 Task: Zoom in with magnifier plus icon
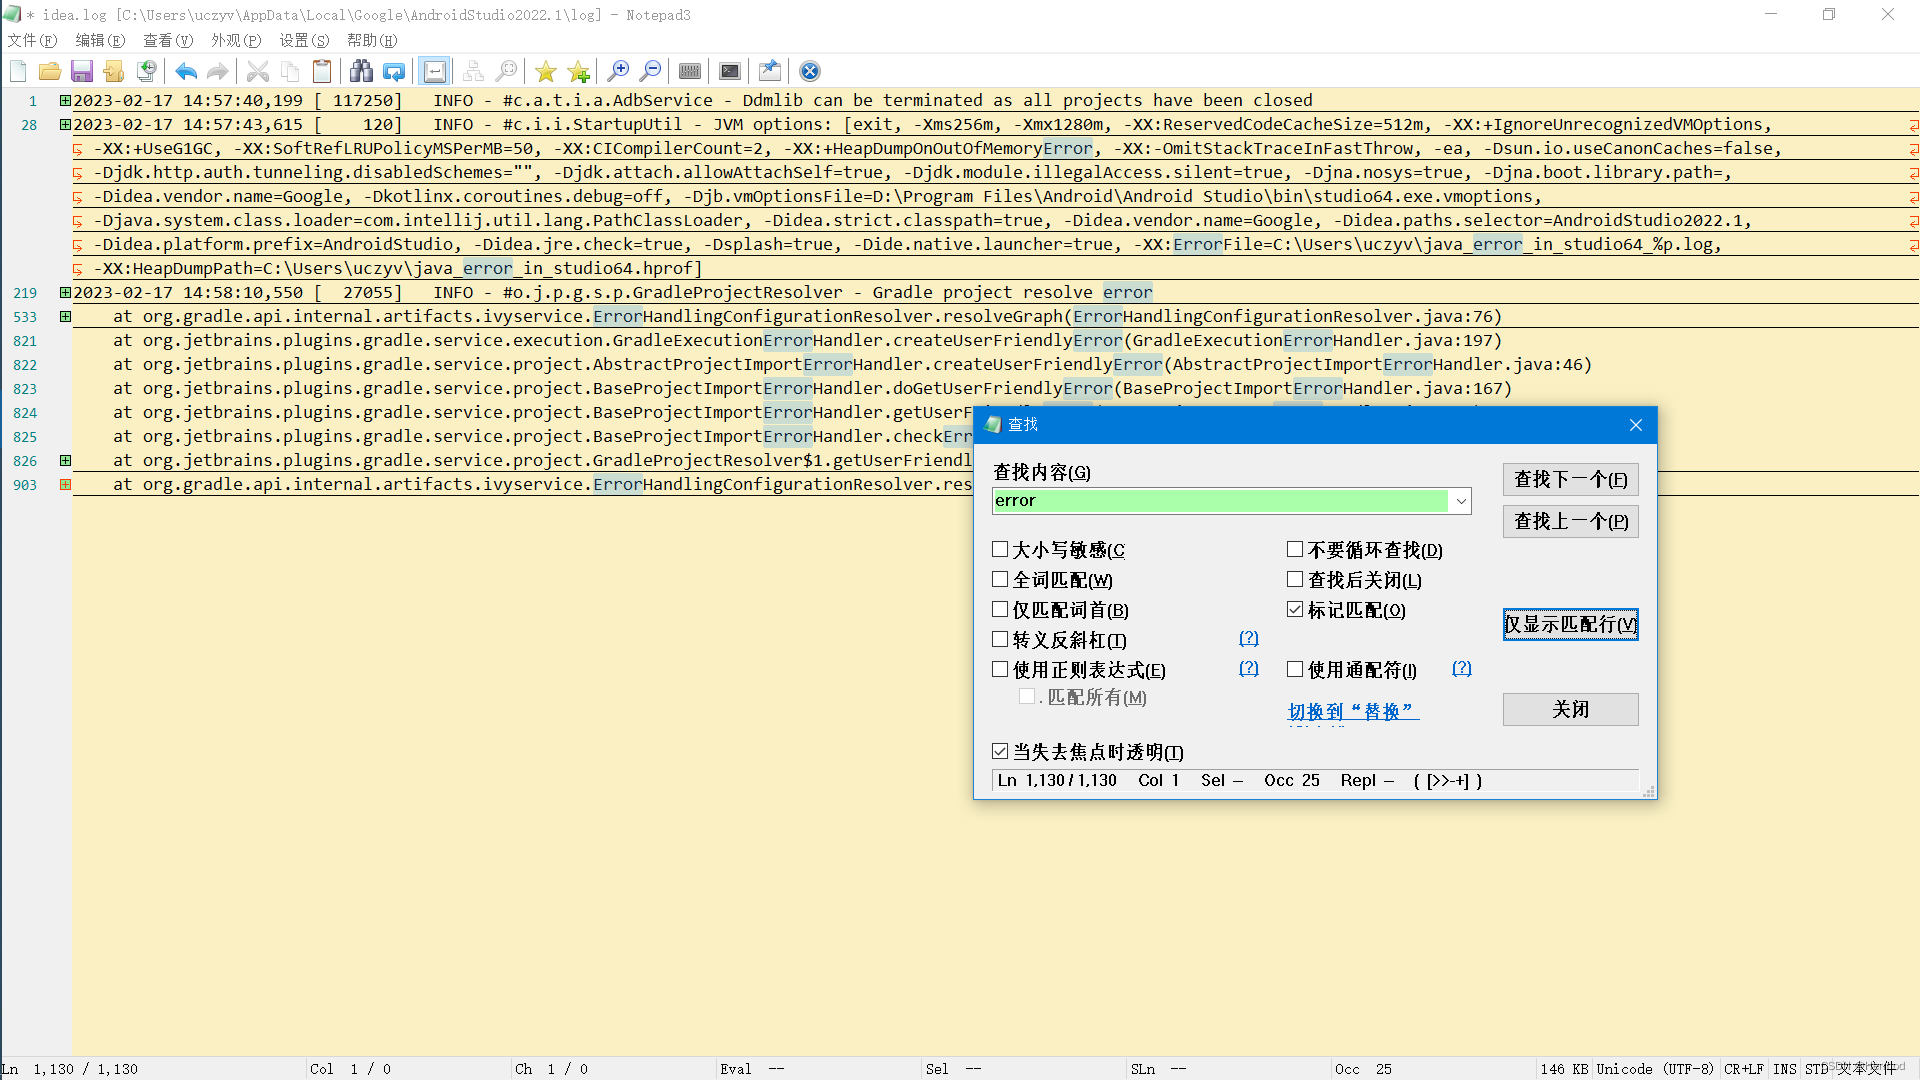coord(618,71)
